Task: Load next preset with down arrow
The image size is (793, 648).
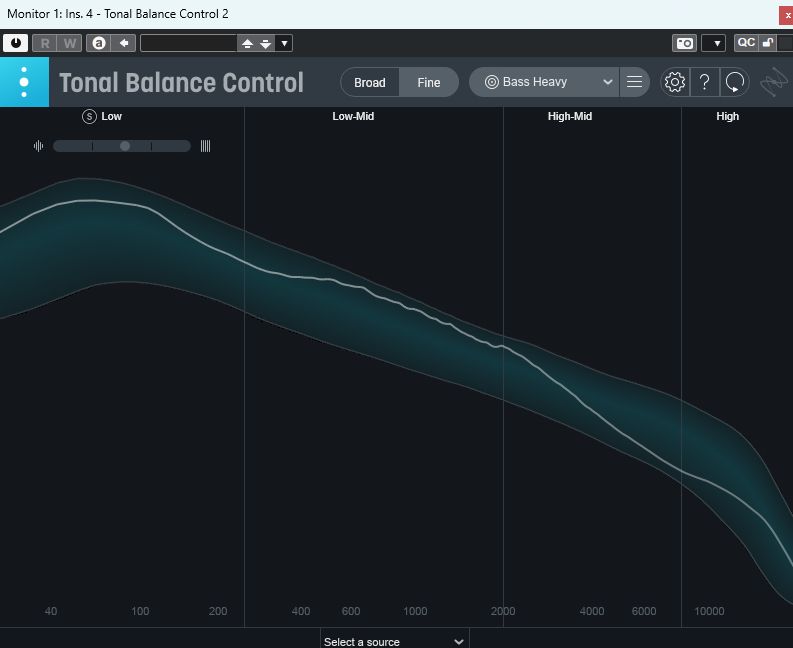Action: tap(266, 44)
